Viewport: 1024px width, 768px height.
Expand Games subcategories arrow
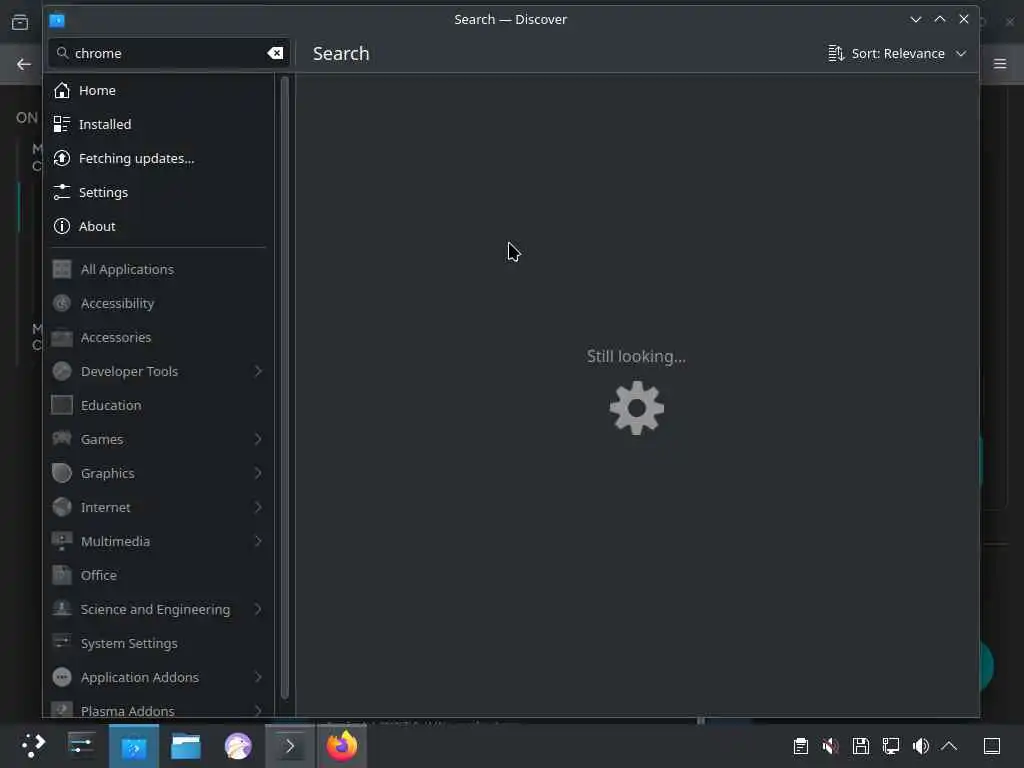[x=258, y=439]
